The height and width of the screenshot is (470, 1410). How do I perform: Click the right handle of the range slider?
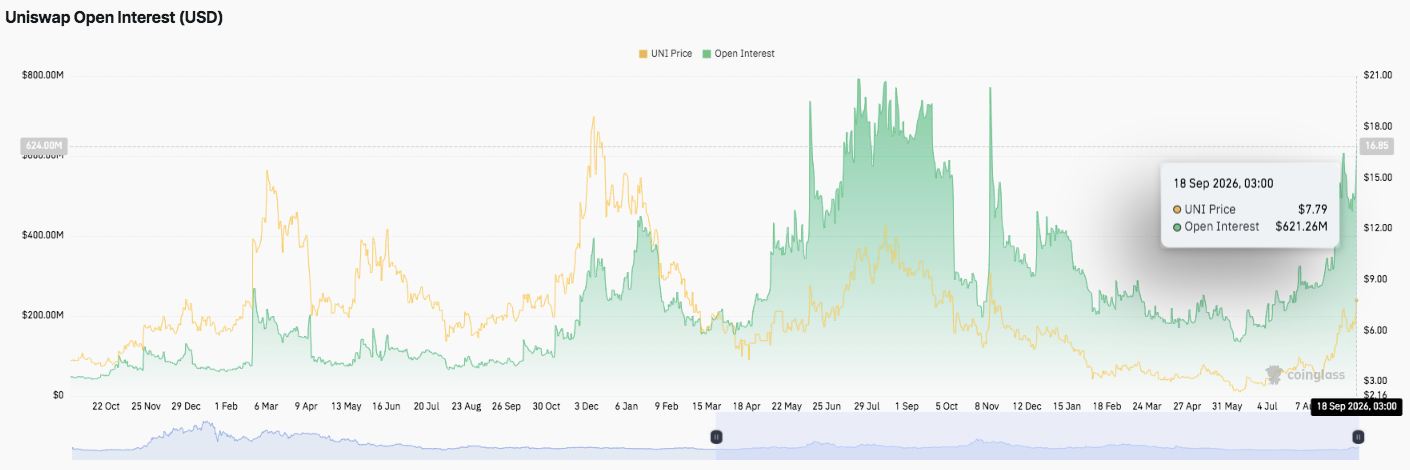pos(1358,437)
